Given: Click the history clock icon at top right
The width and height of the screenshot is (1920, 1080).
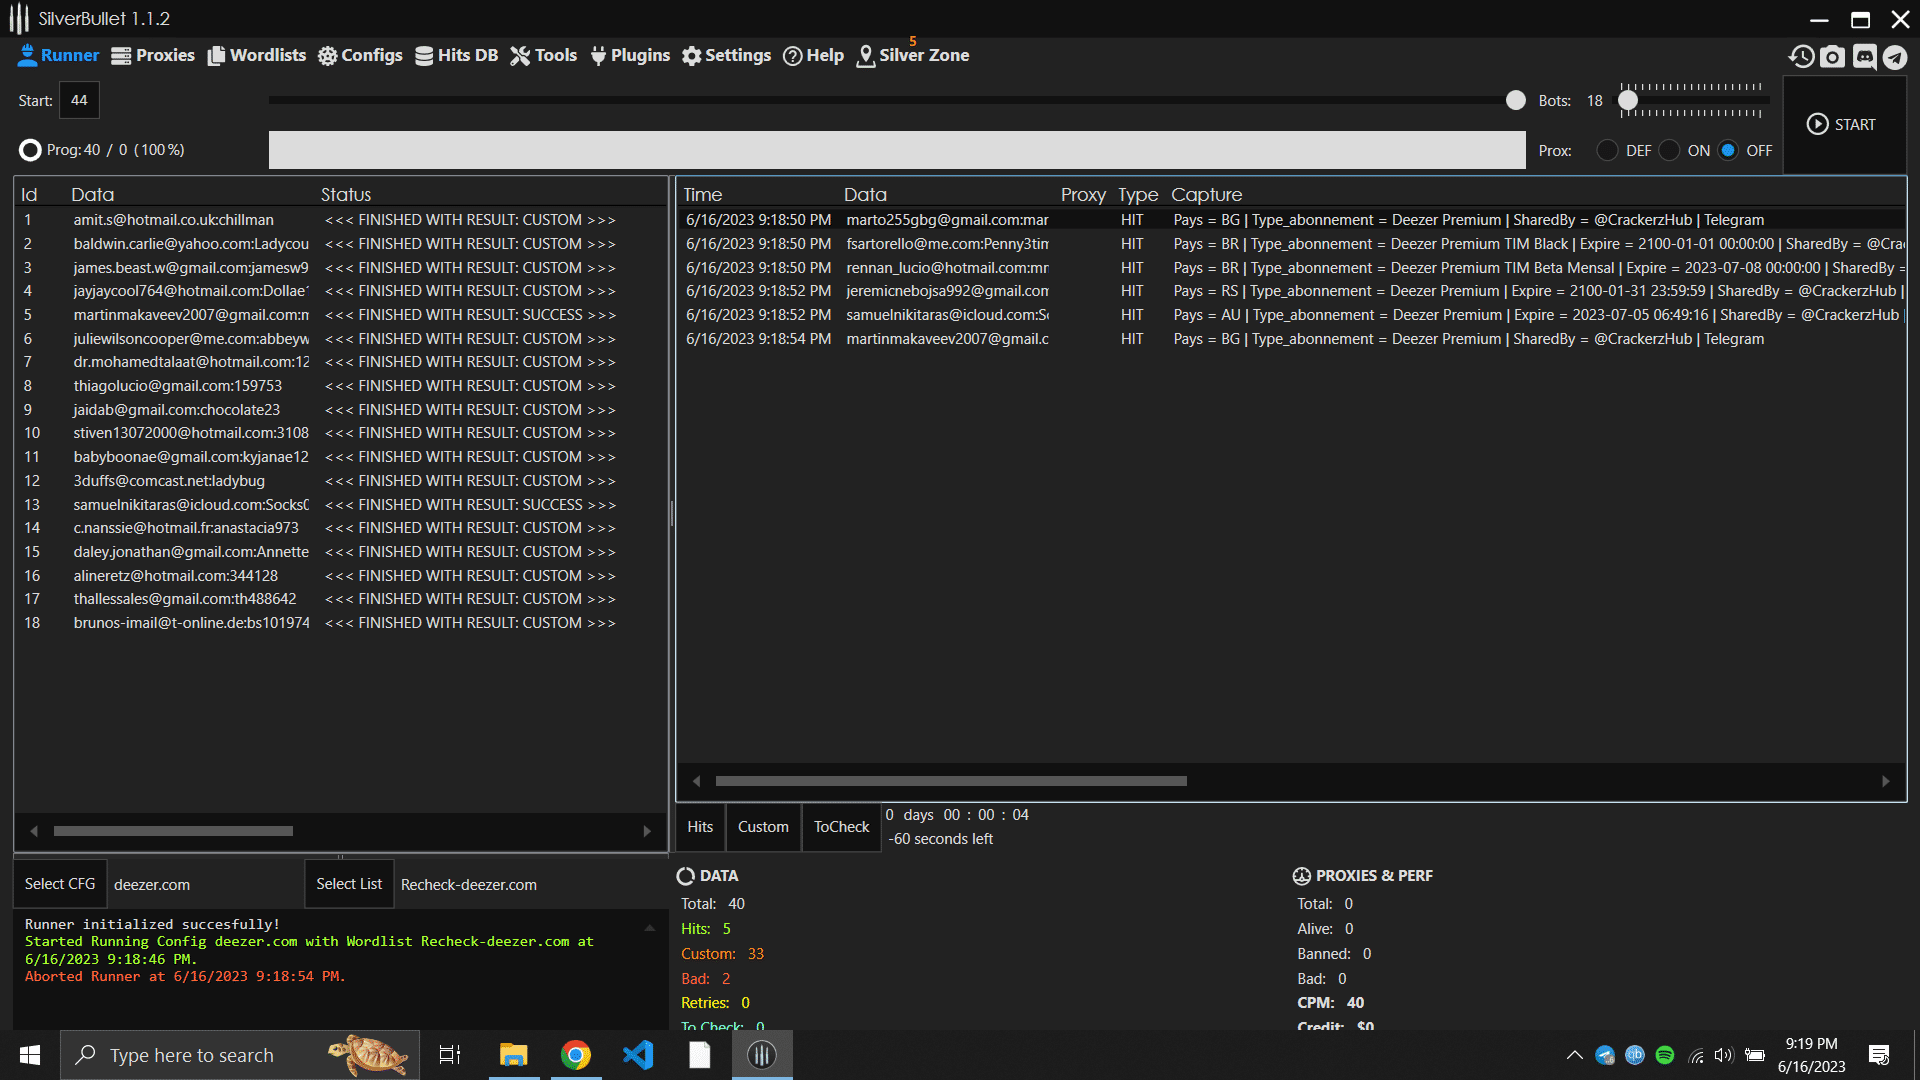Looking at the screenshot, I should click(x=1801, y=56).
